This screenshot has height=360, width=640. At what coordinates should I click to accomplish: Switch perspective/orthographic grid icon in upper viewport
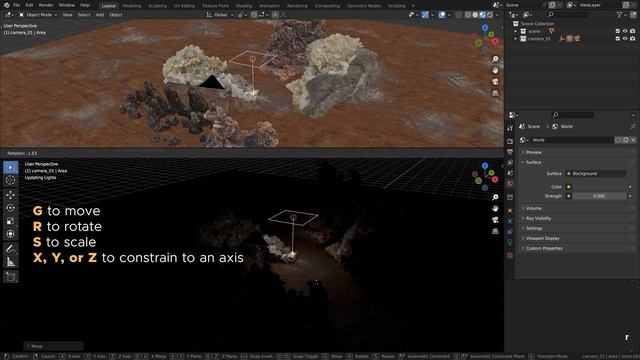(495, 93)
